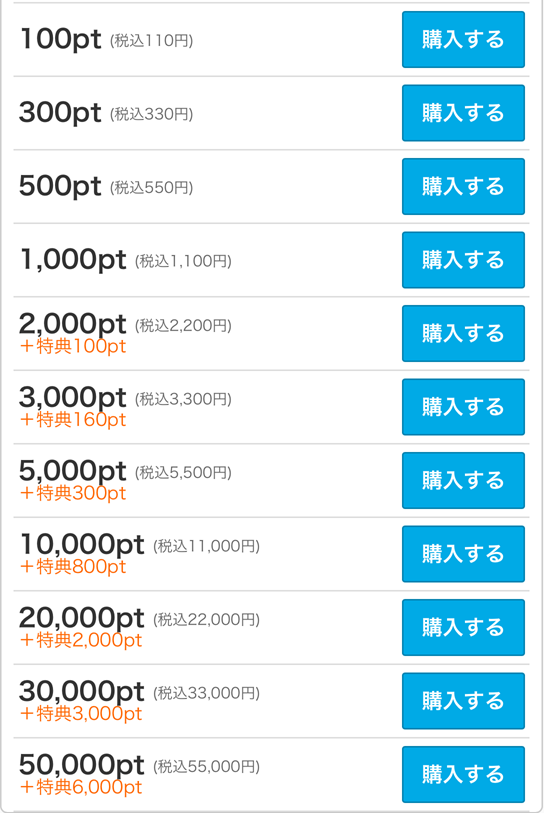Purchase 2,000pt with 100pt bonus
Image resolution: width=544 pixels, height=813 pixels.
(x=463, y=333)
